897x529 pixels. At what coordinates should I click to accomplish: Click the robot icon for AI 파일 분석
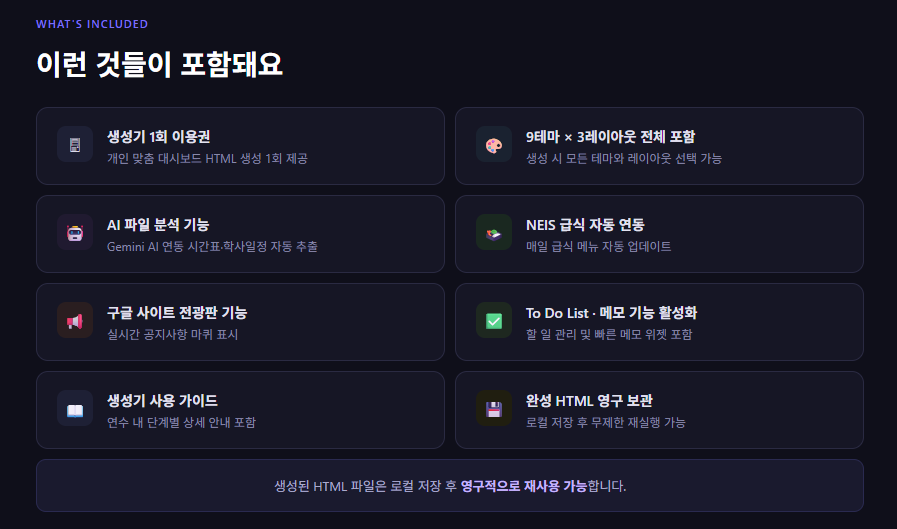75,233
